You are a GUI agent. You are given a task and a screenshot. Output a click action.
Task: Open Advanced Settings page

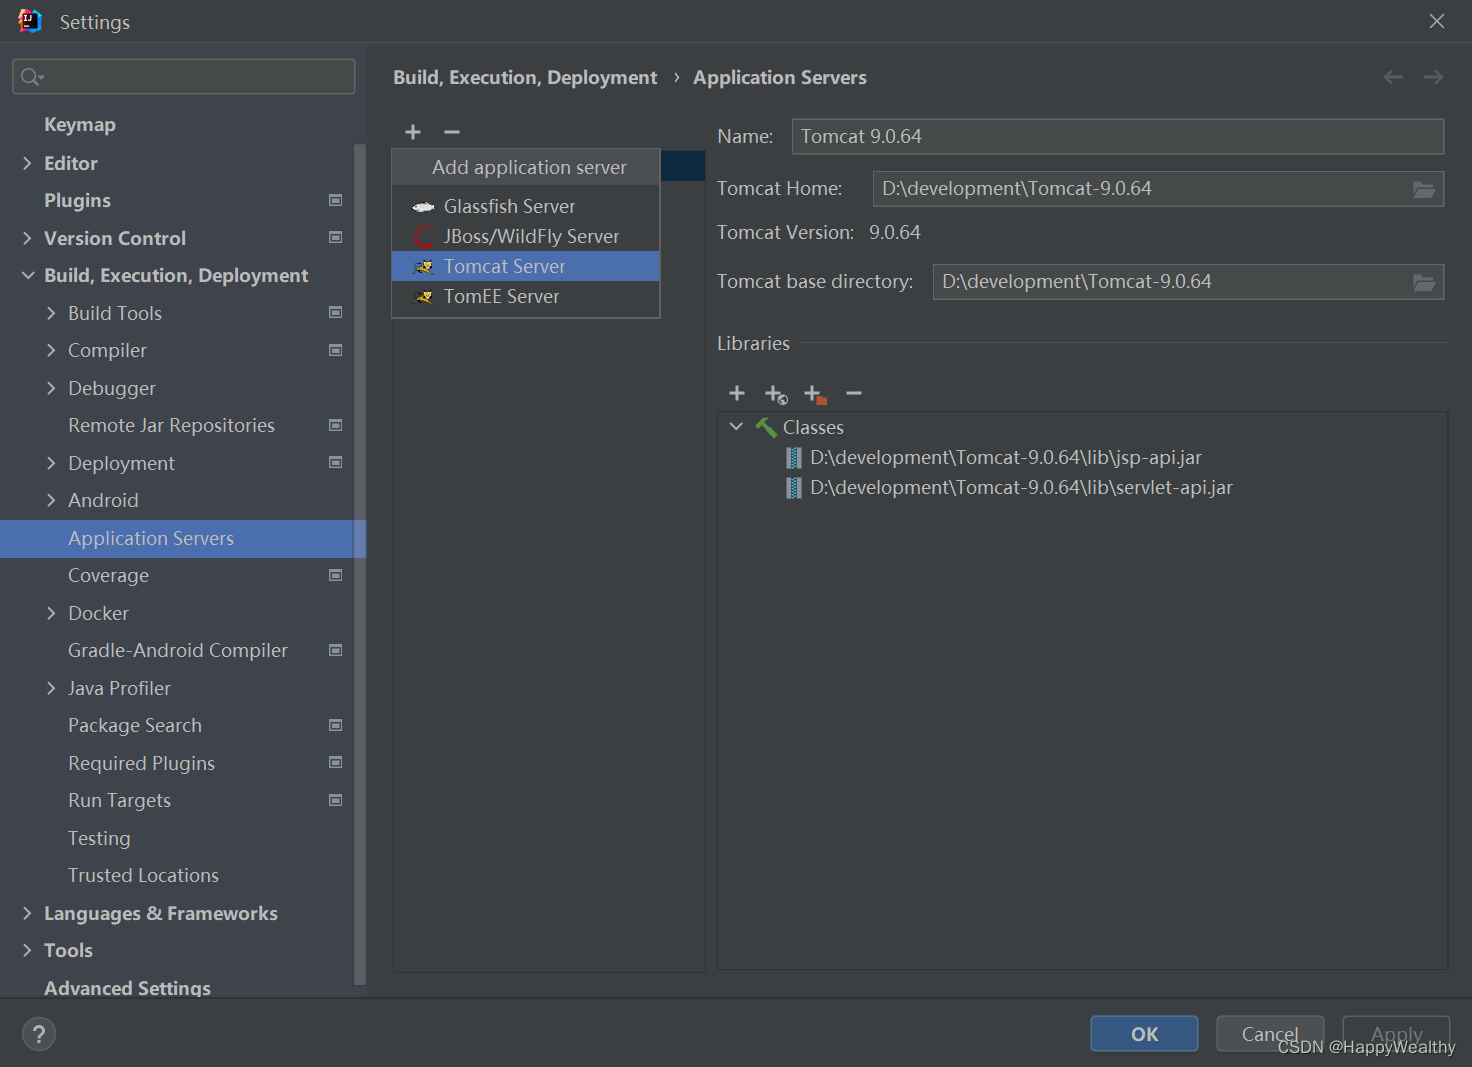(x=127, y=988)
